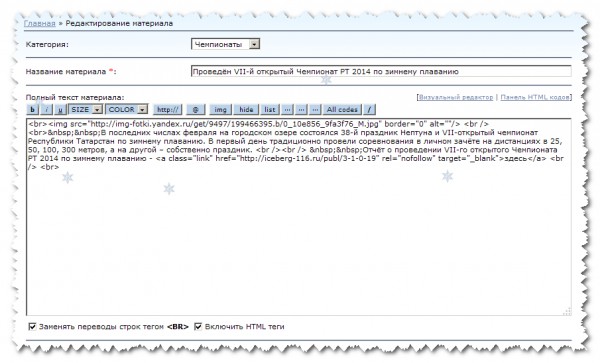Open the Категория dropdown showing Чемпионаты
This screenshot has width=600, height=363.
(225, 44)
